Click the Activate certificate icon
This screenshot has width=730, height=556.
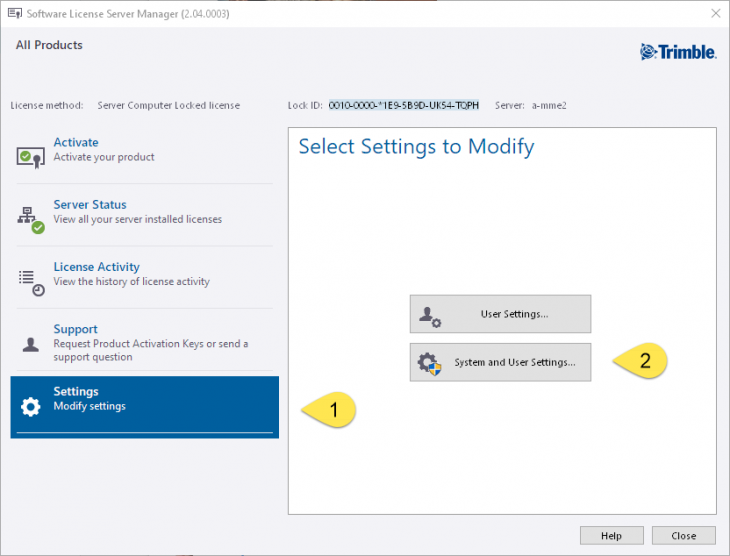pos(31,157)
